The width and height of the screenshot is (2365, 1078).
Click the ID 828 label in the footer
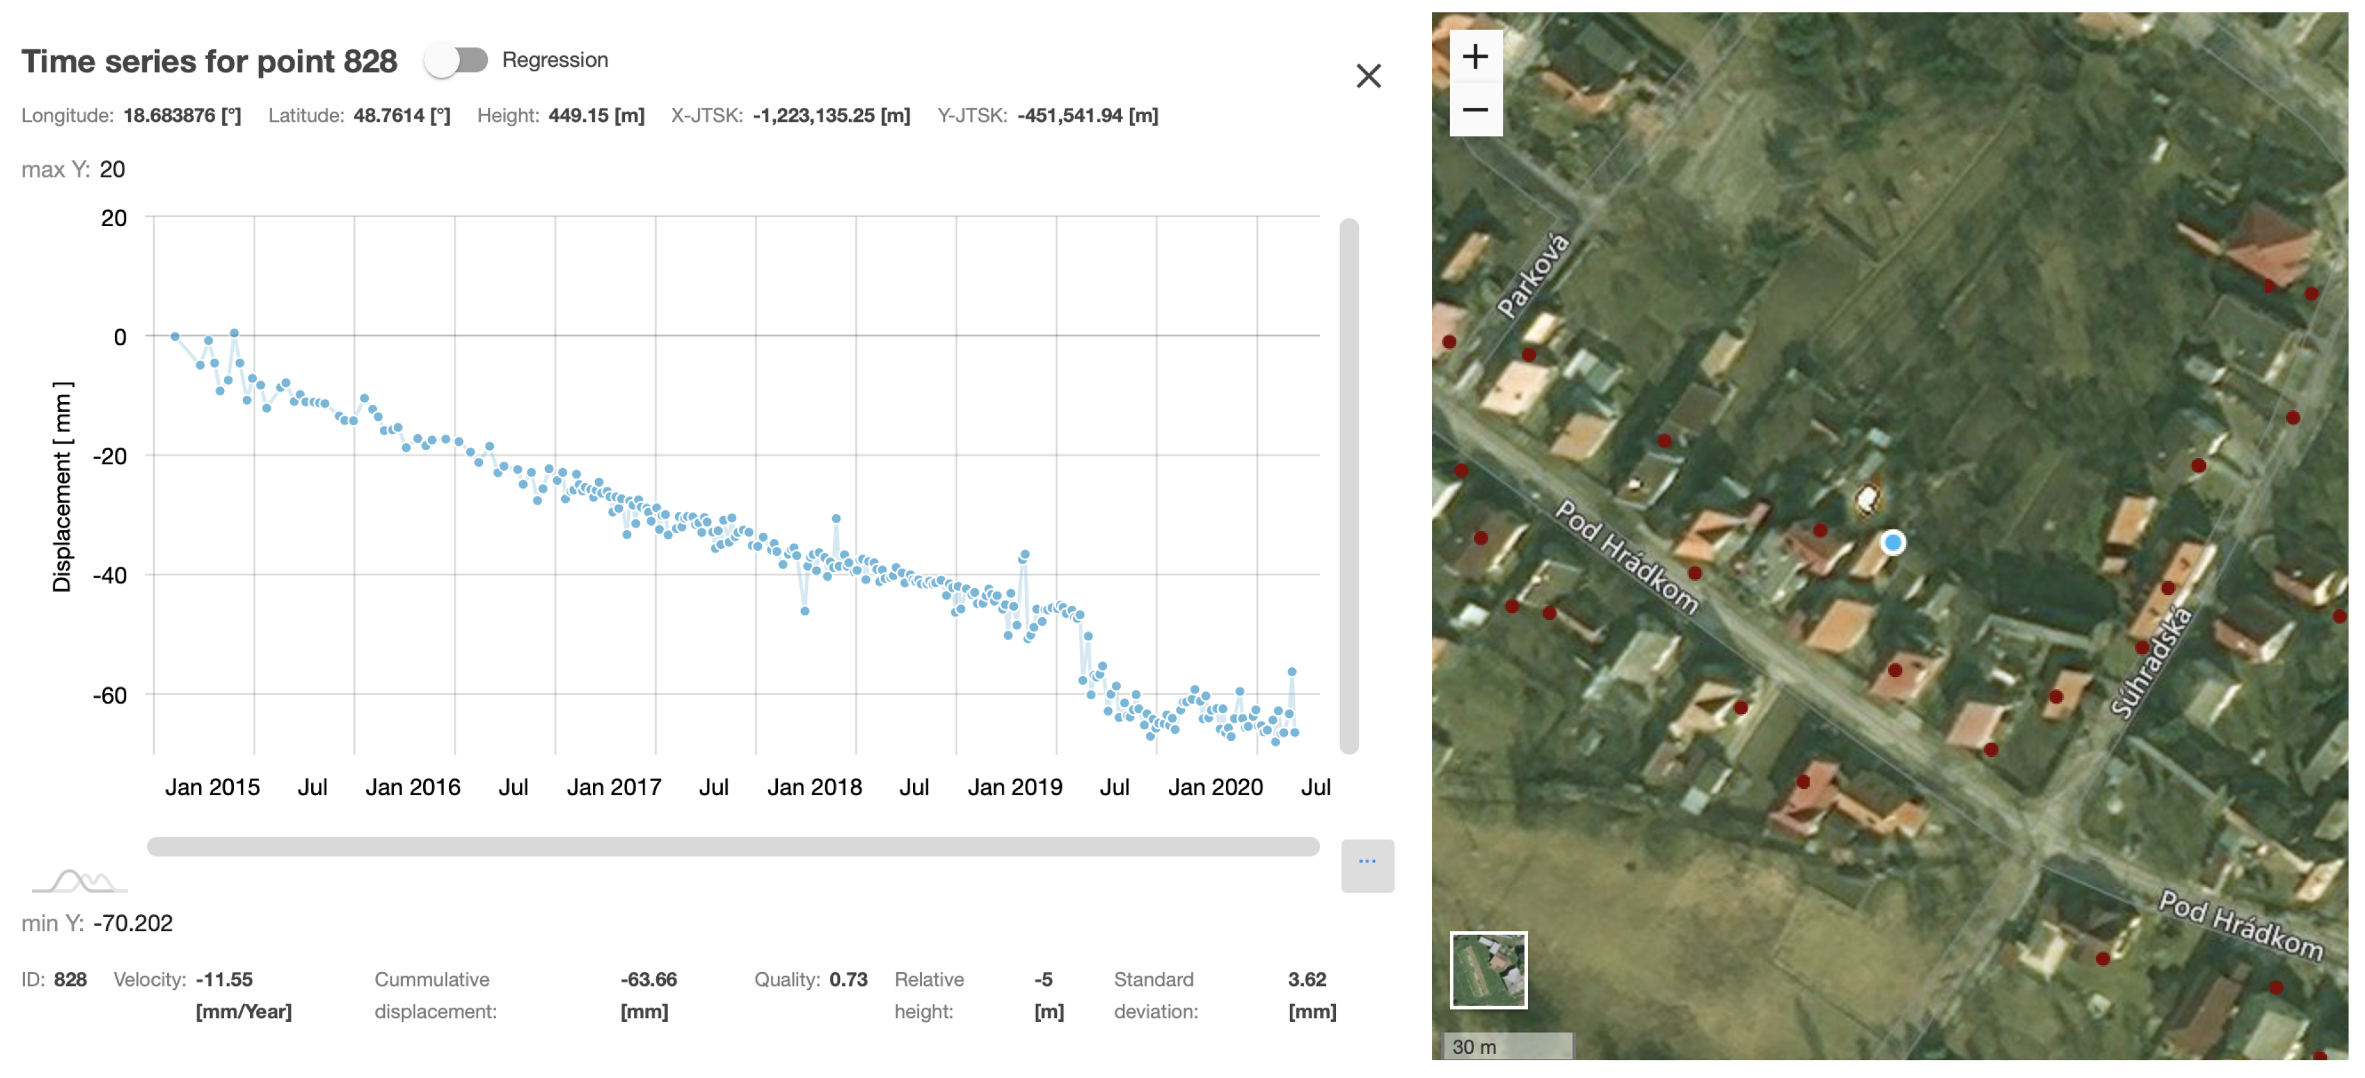(x=55, y=980)
